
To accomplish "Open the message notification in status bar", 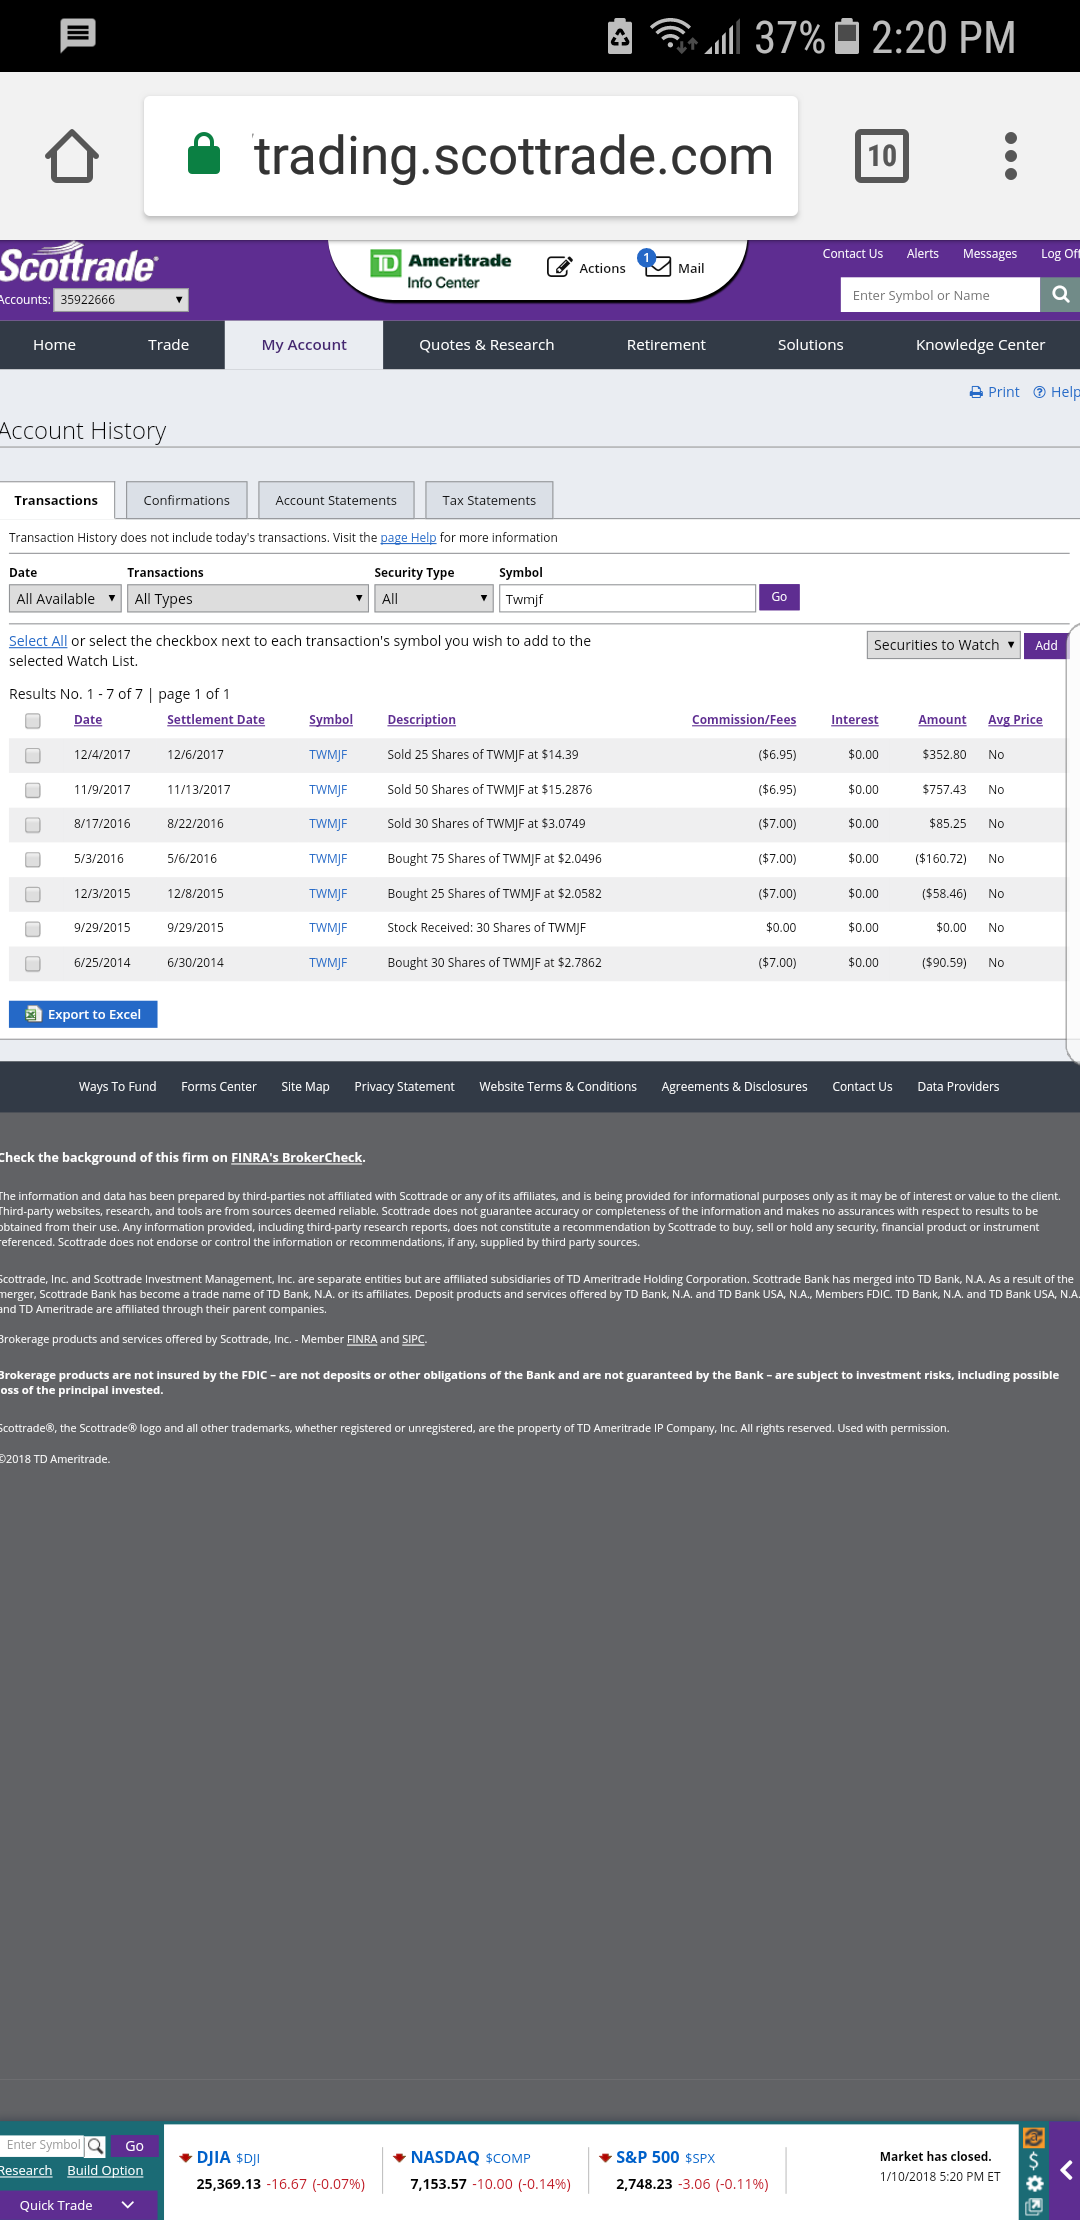I will [x=78, y=35].
